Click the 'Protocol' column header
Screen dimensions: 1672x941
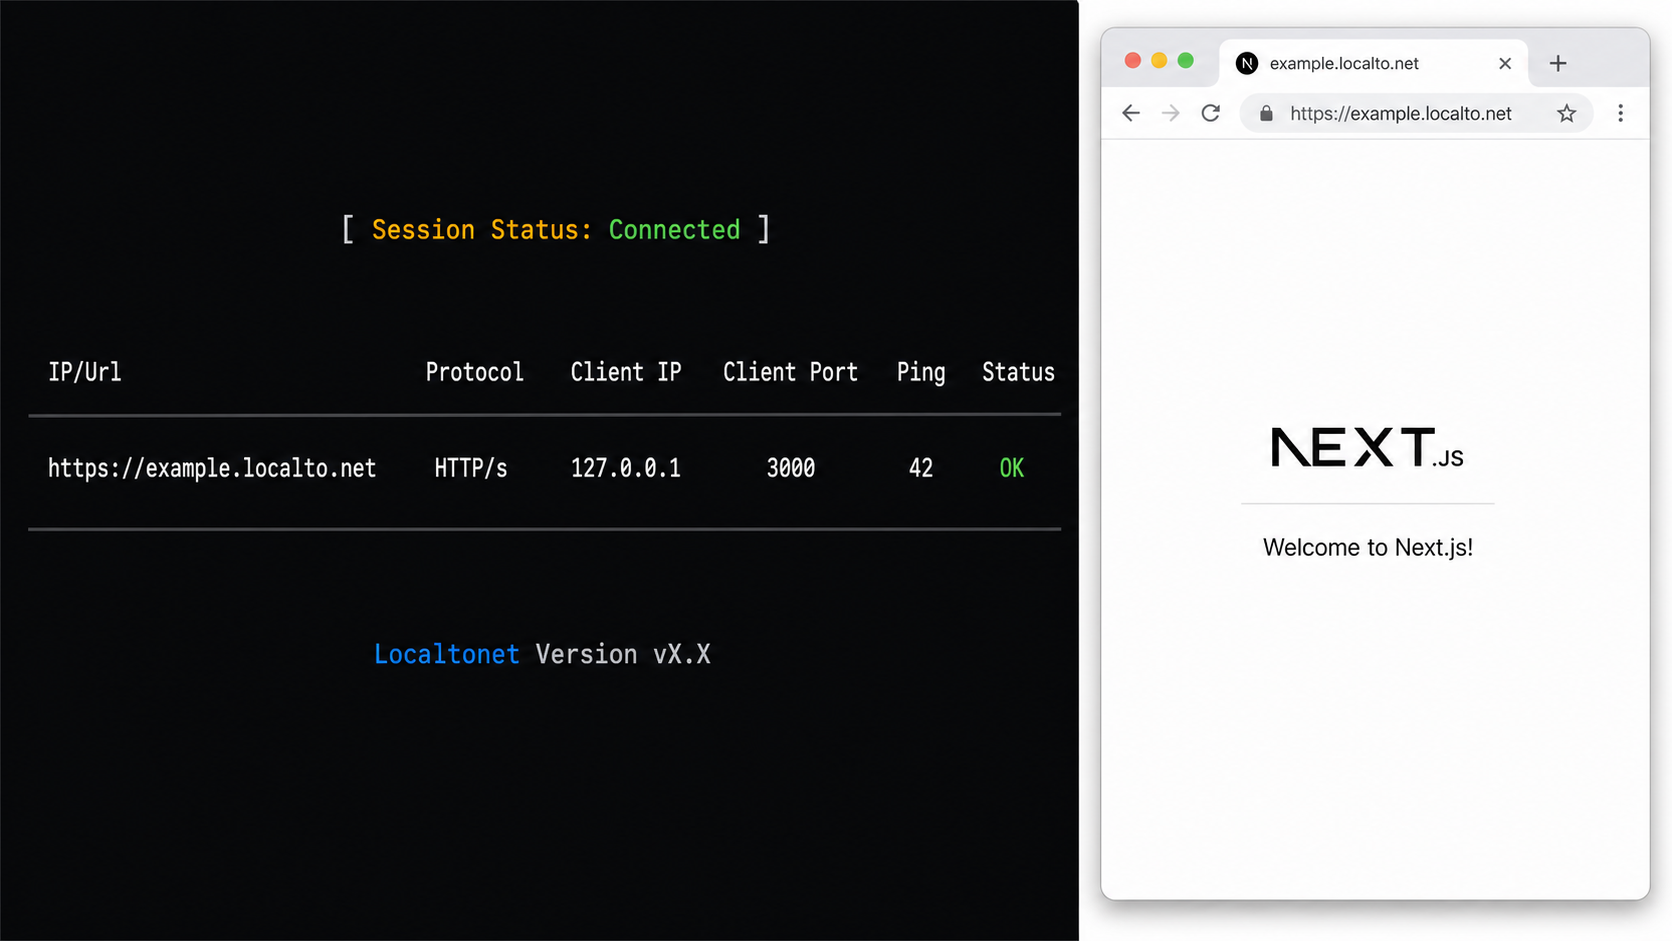point(474,372)
